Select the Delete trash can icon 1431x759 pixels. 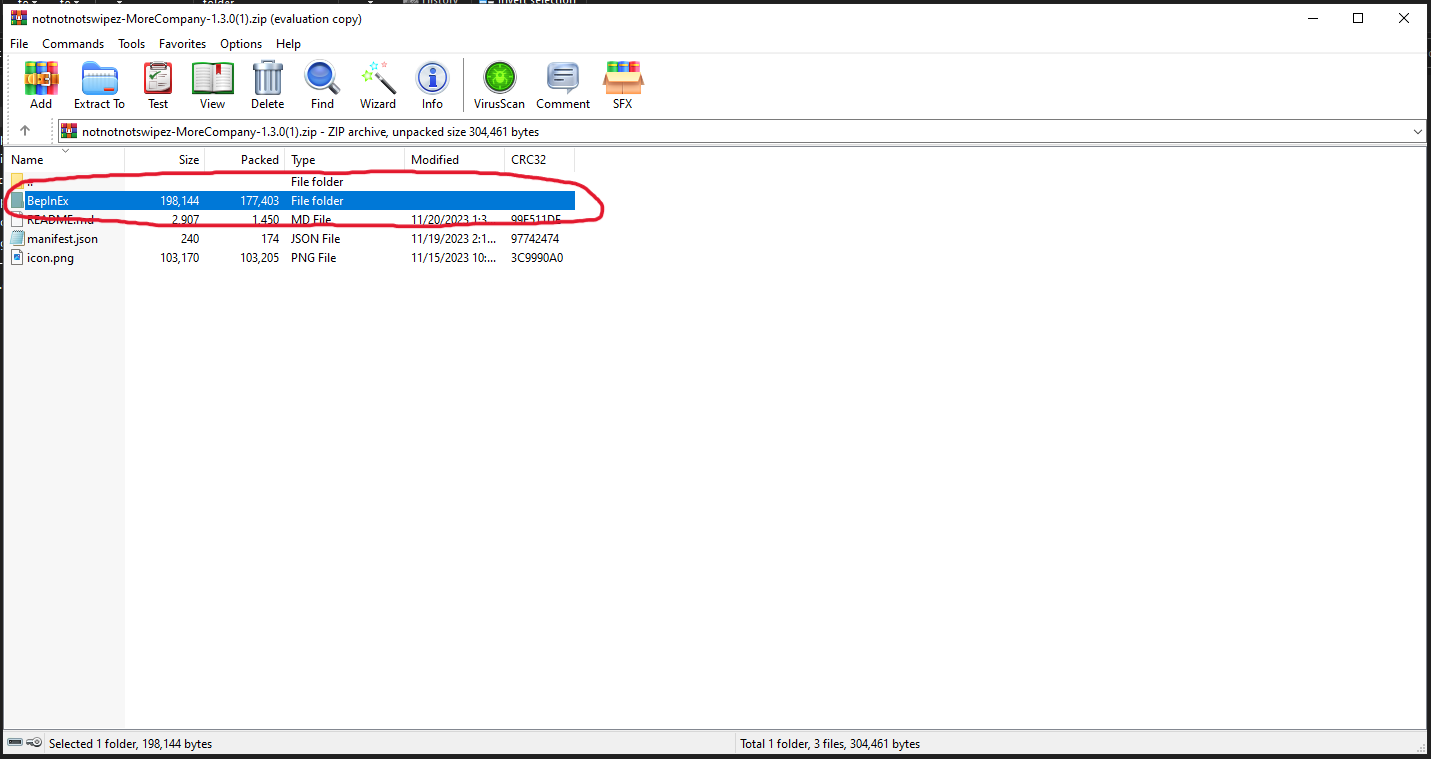267,85
